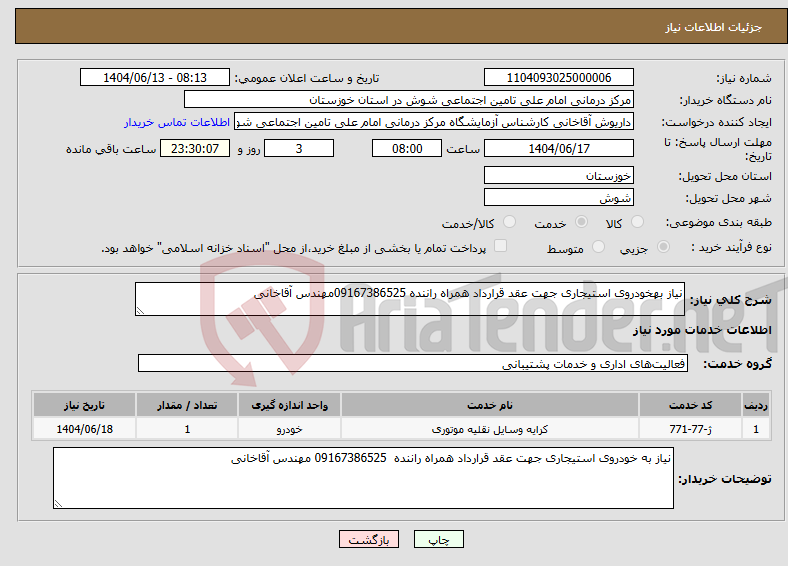Click the service code cell ژ-77-771

point(691,429)
